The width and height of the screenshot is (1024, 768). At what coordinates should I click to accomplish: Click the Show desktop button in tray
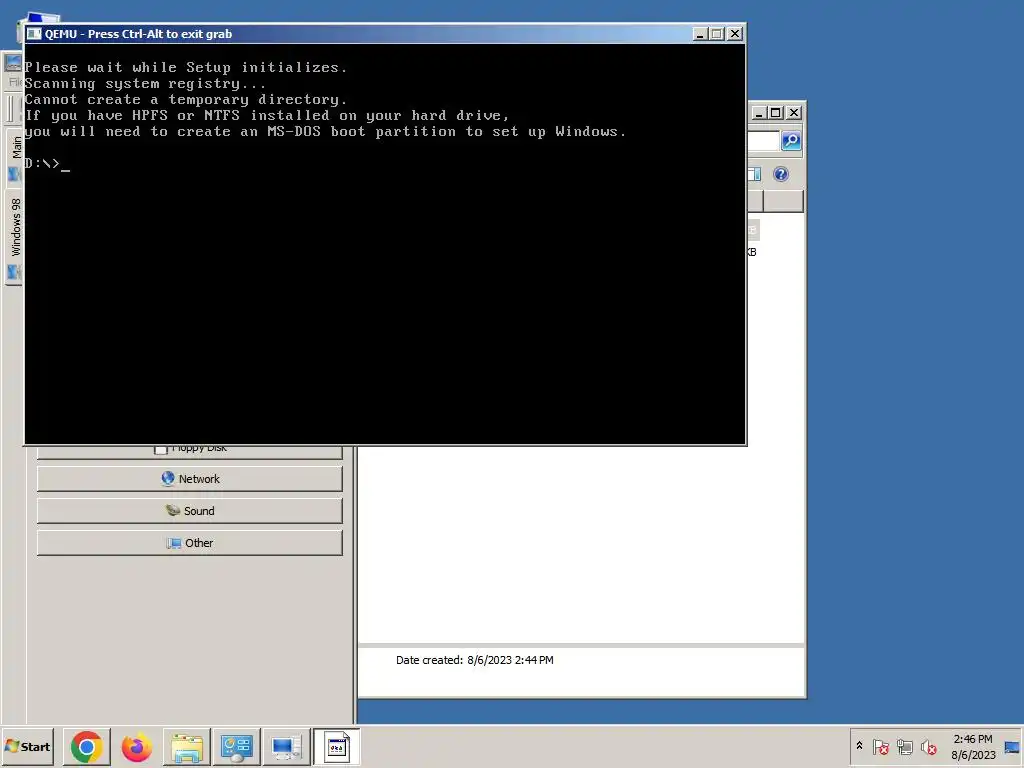(1012, 746)
